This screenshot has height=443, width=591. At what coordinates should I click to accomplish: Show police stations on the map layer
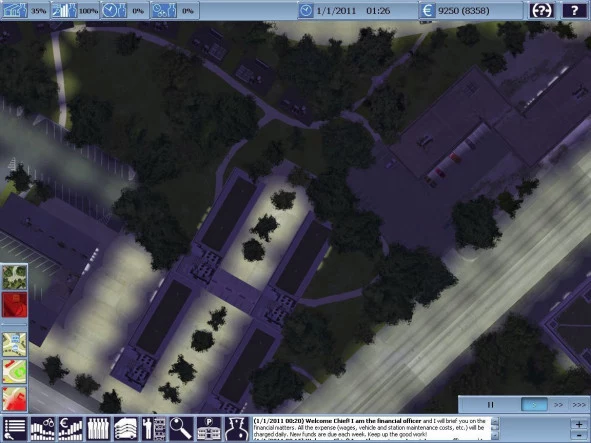tap(14, 344)
